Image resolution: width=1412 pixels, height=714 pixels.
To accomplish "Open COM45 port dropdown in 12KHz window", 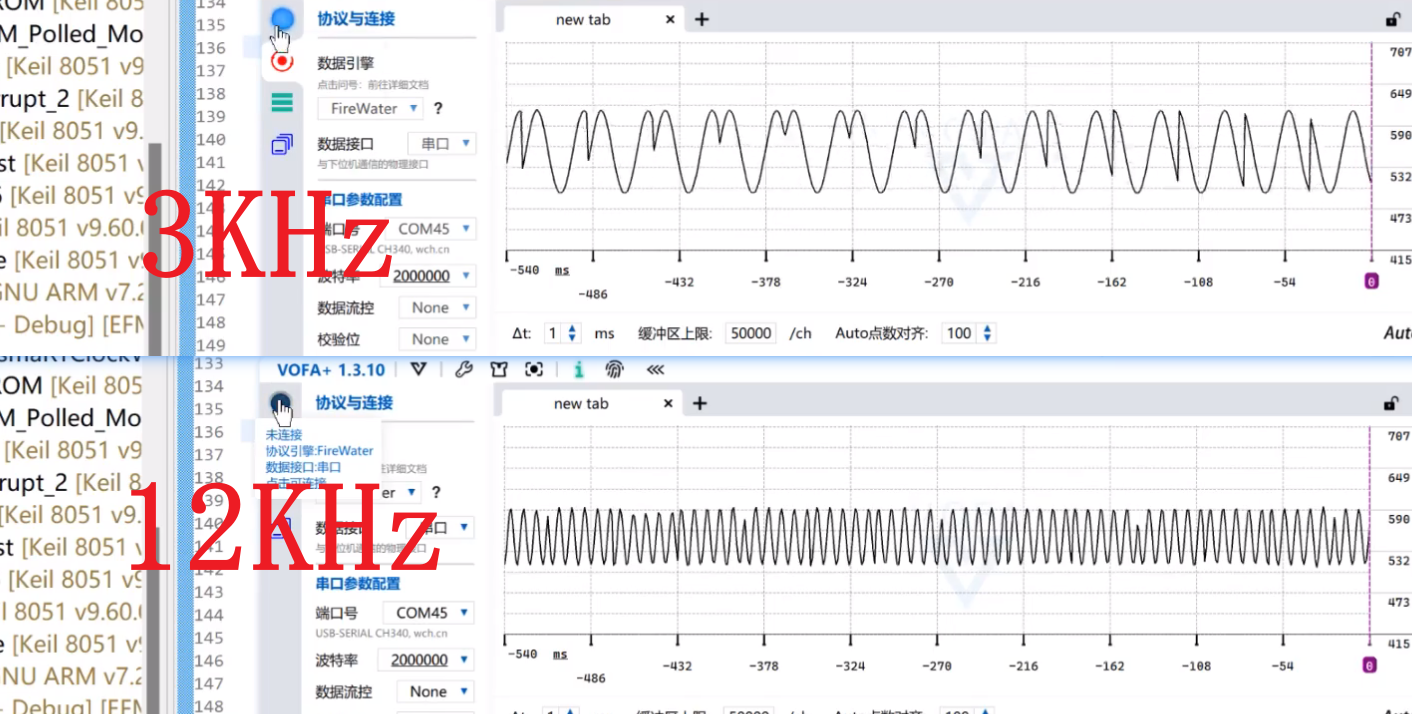I will pos(431,612).
